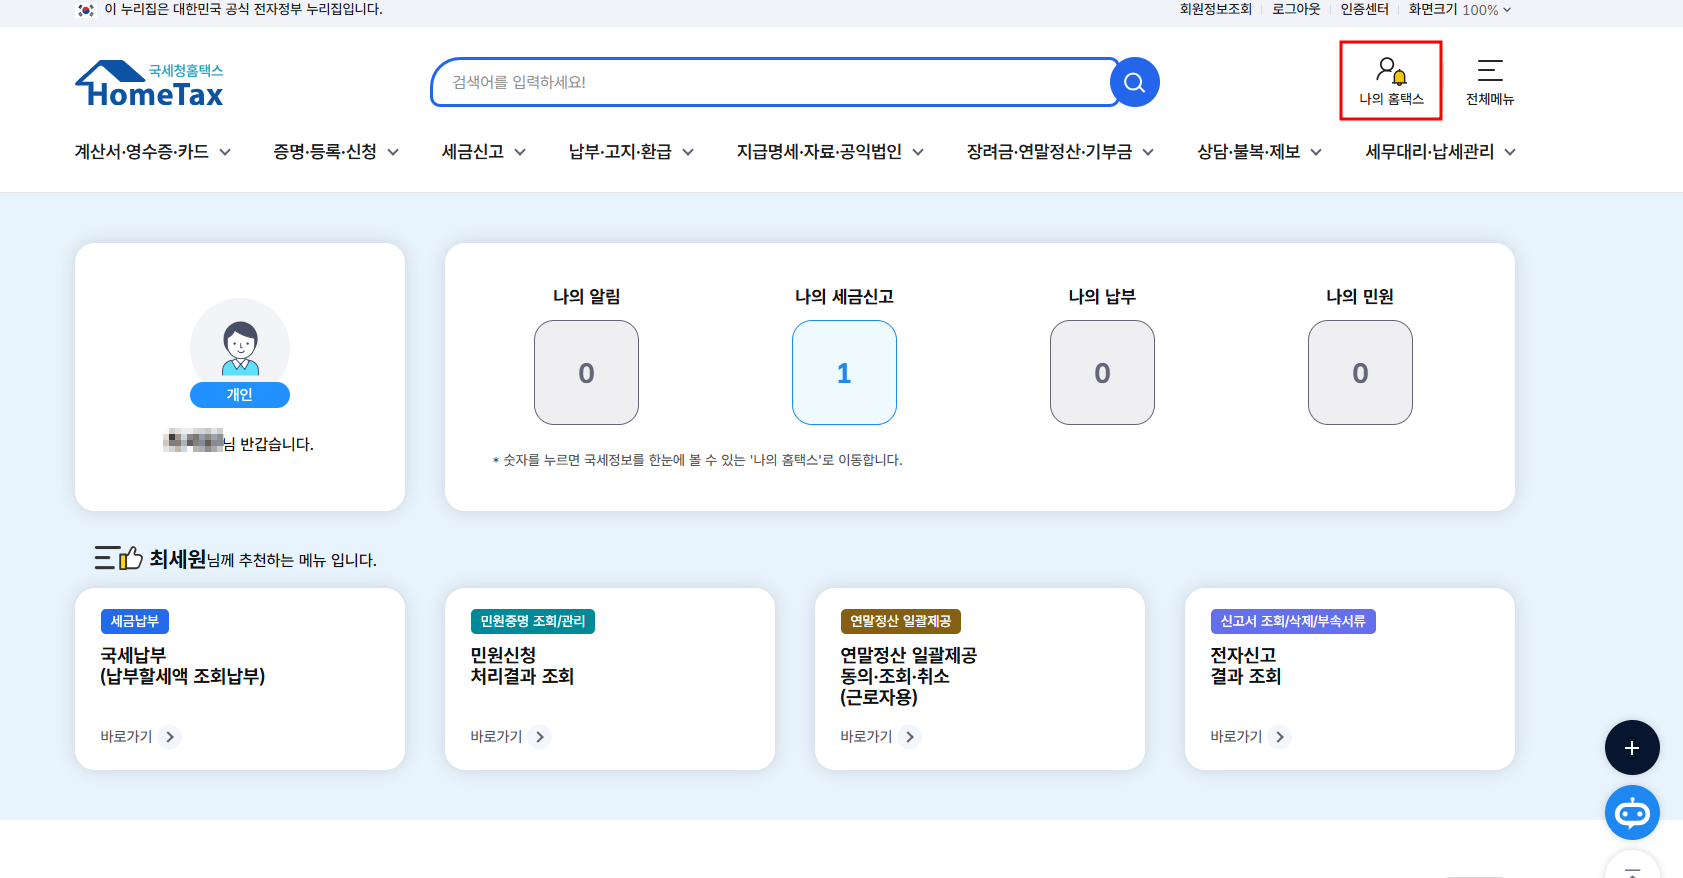Click the Korean flag icon at top

pyautogui.click(x=86, y=10)
